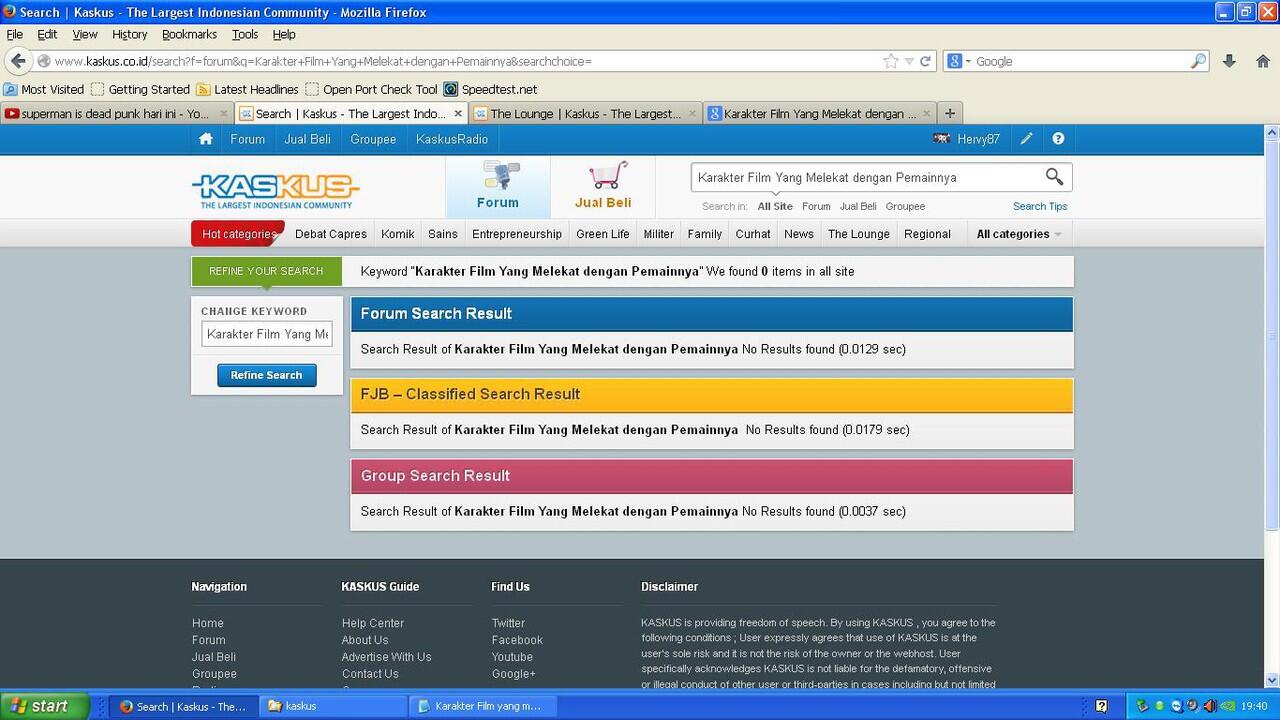Switch to 'The Lounge | Kaskus' tab
This screenshot has height=720, width=1280.
586,114
